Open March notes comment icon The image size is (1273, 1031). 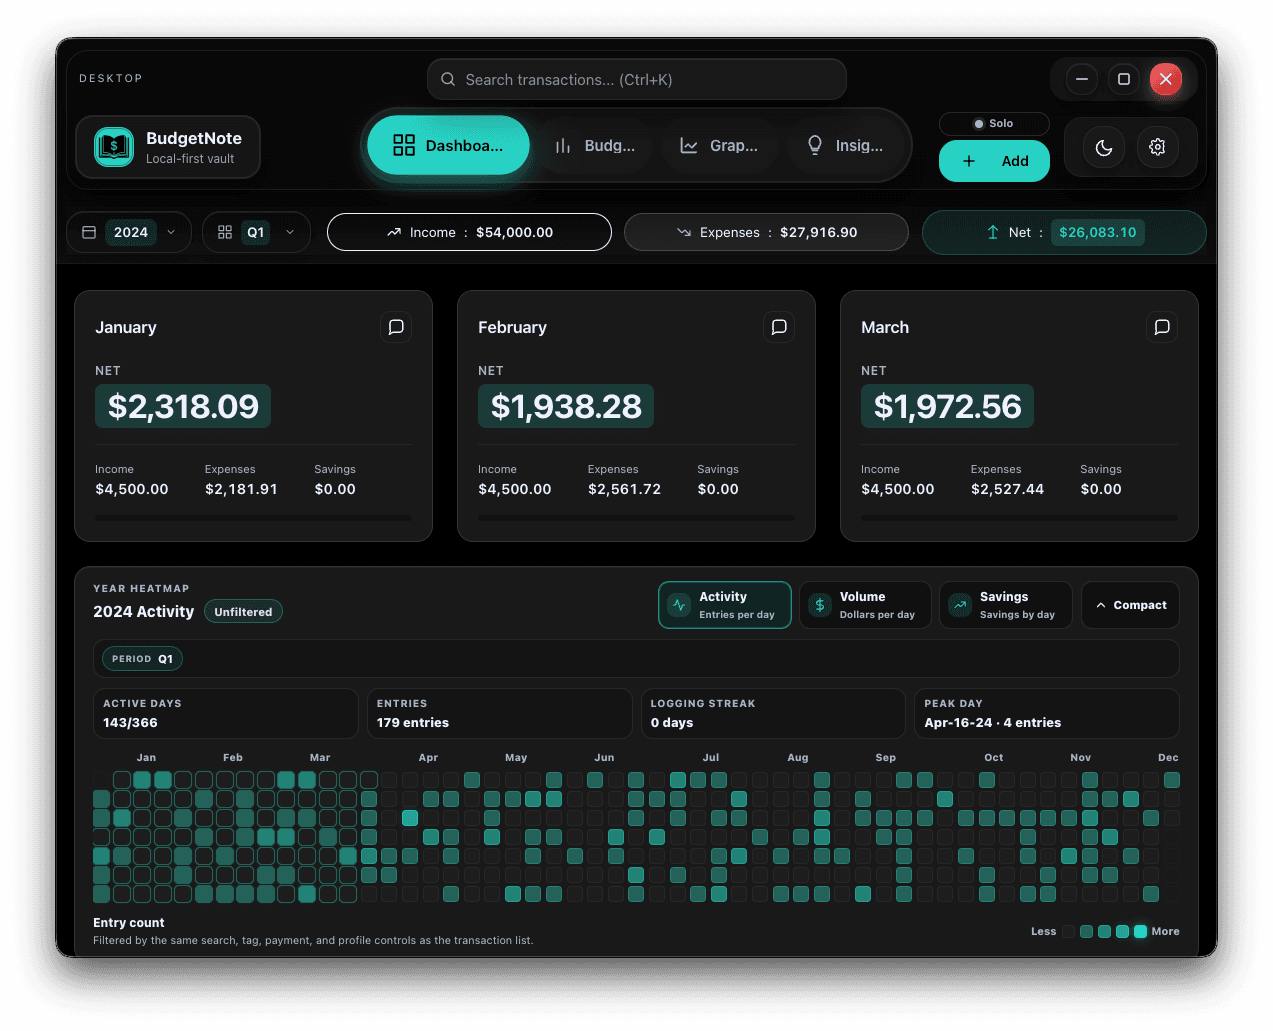coord(1162,327)
